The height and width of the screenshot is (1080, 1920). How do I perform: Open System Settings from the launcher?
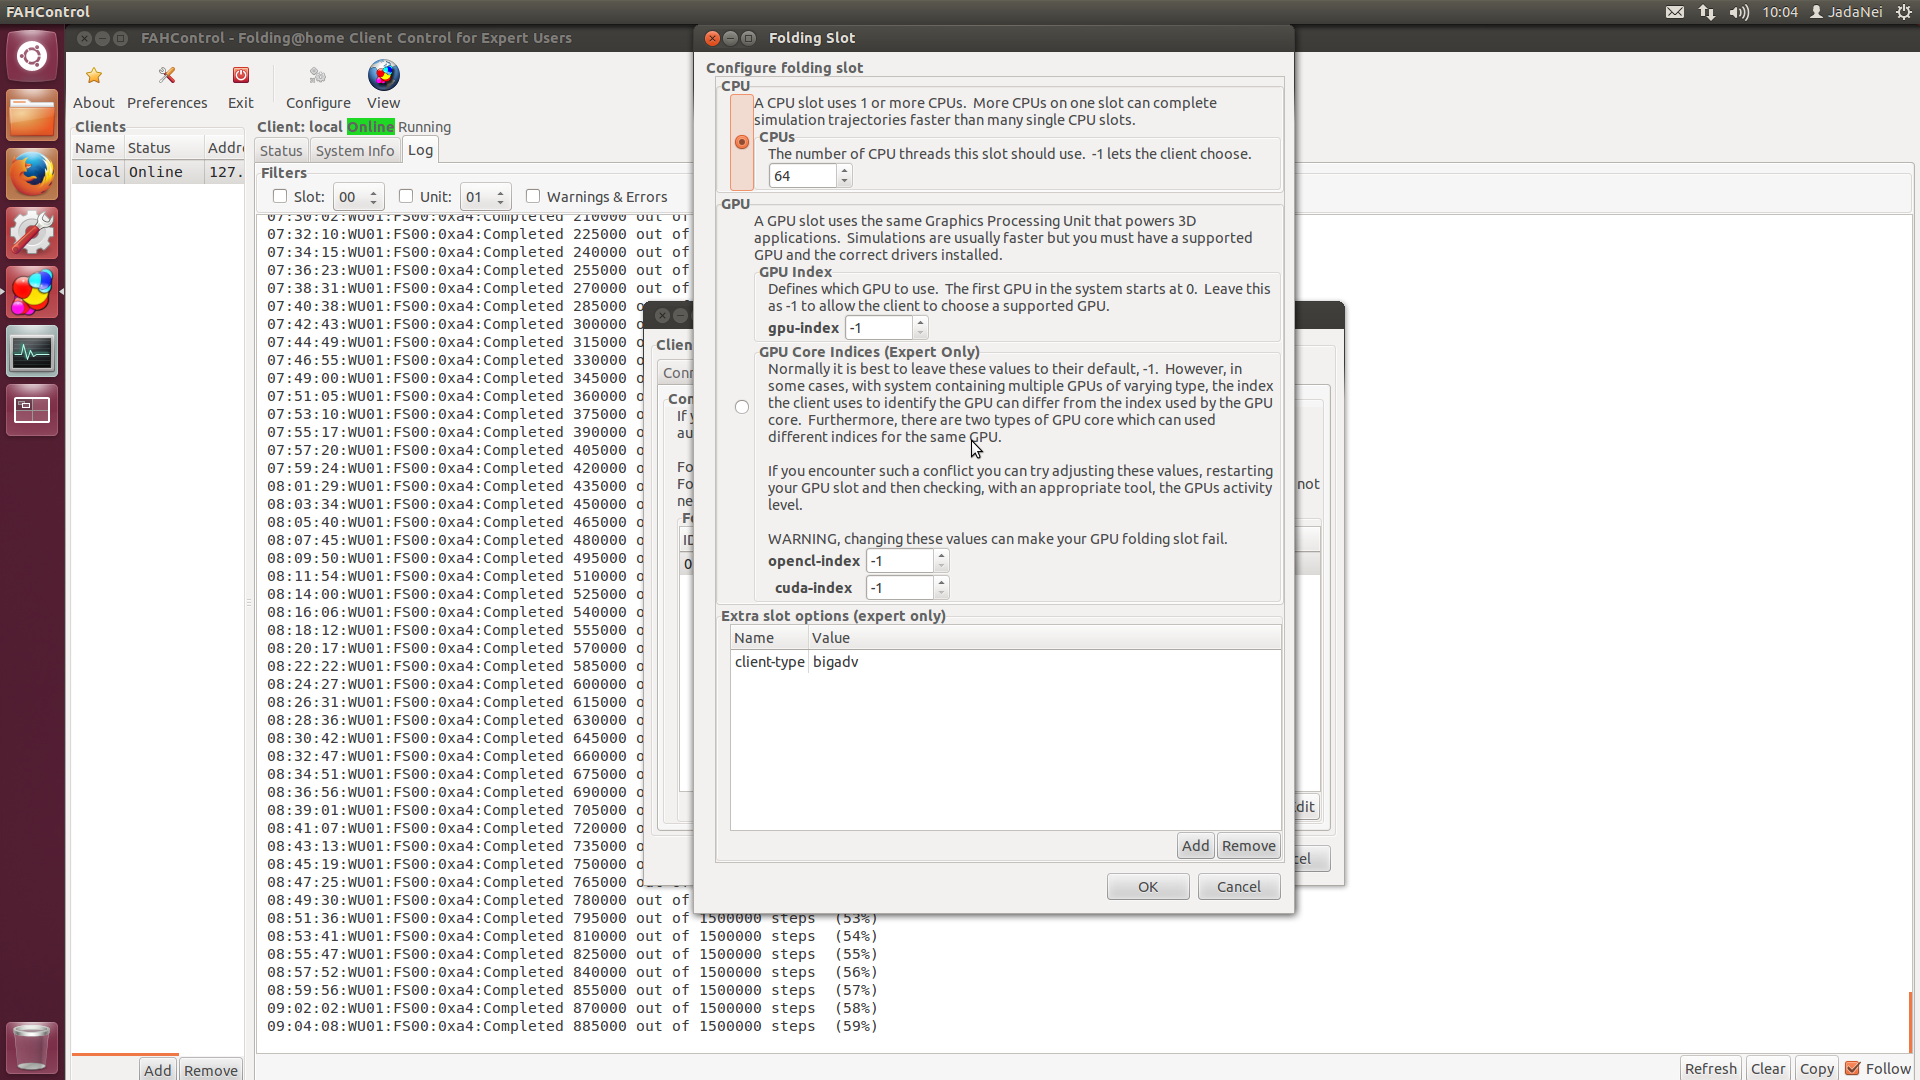click(32, 233)
